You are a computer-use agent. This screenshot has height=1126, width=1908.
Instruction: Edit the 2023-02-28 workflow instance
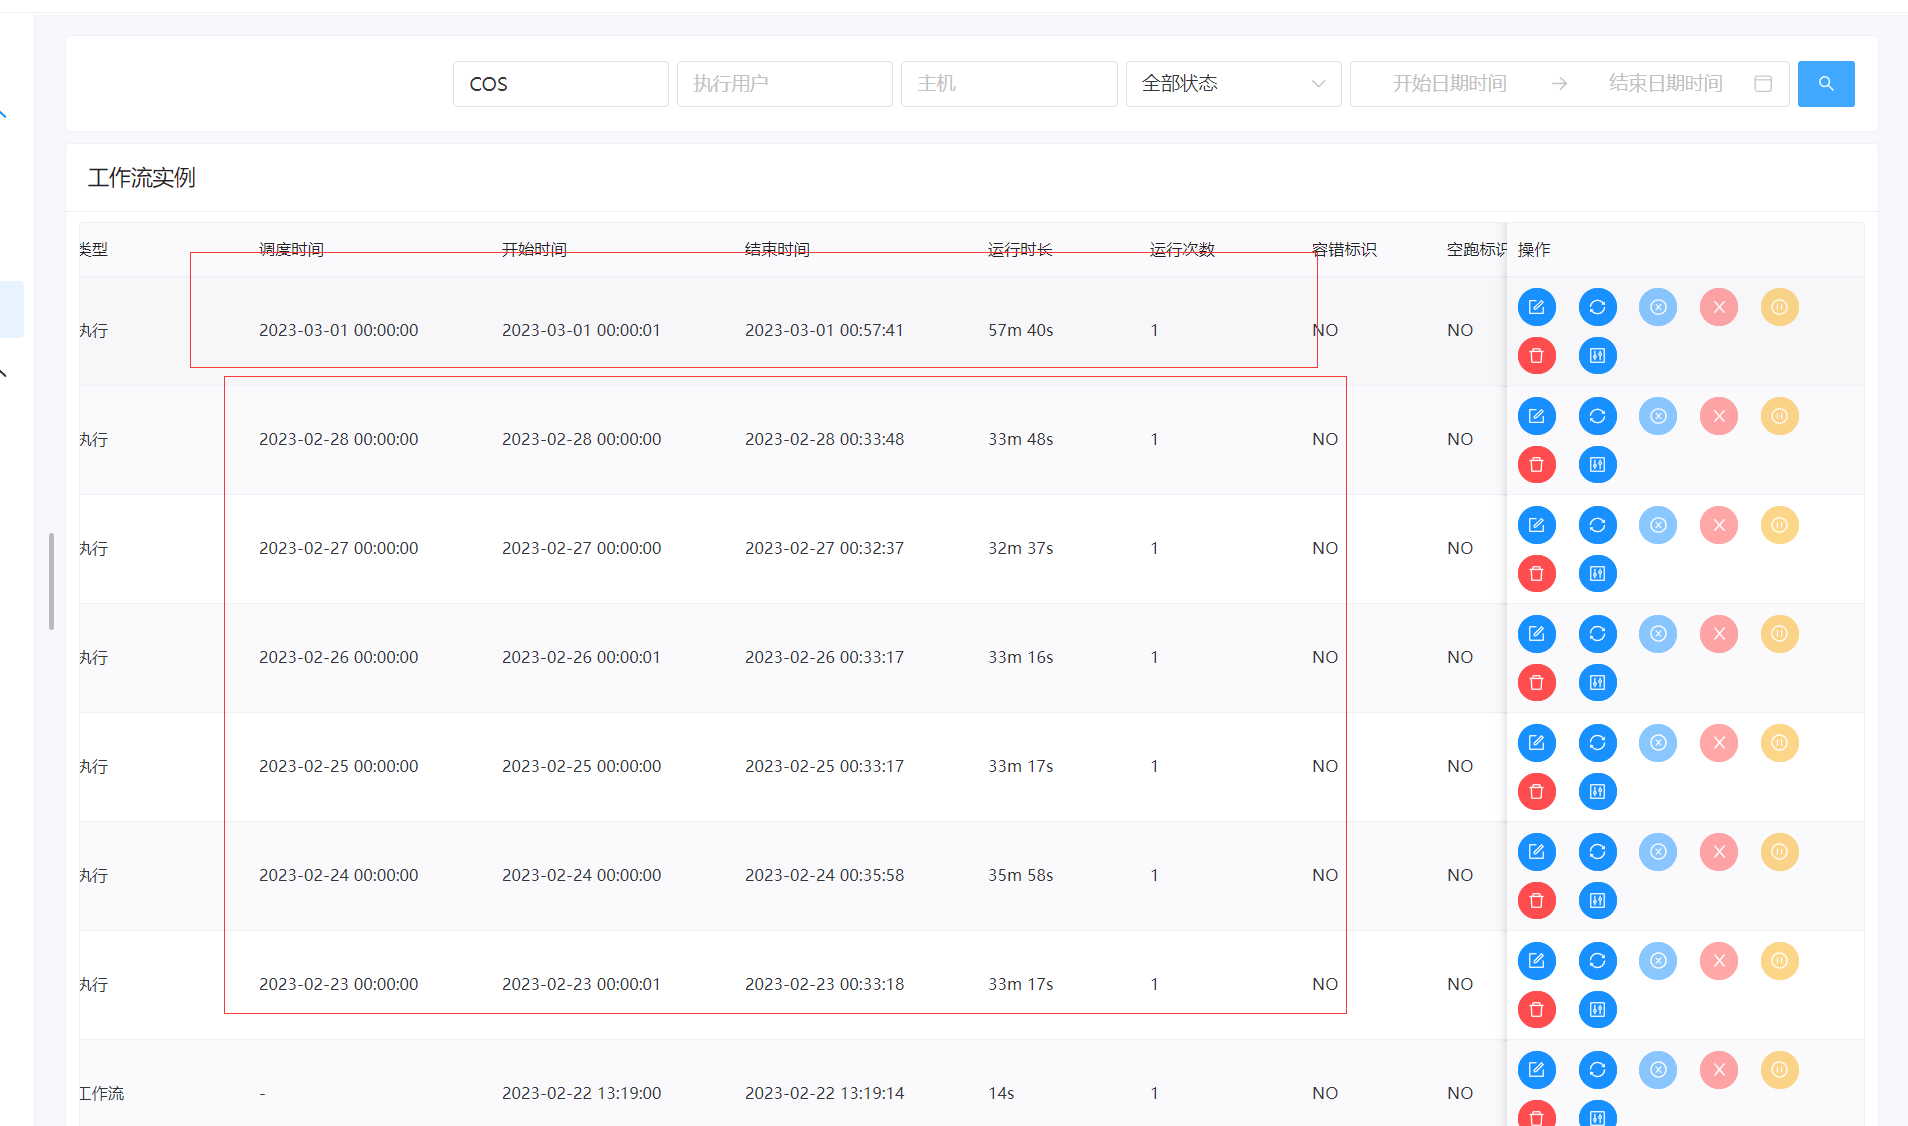coord(1536,416)
